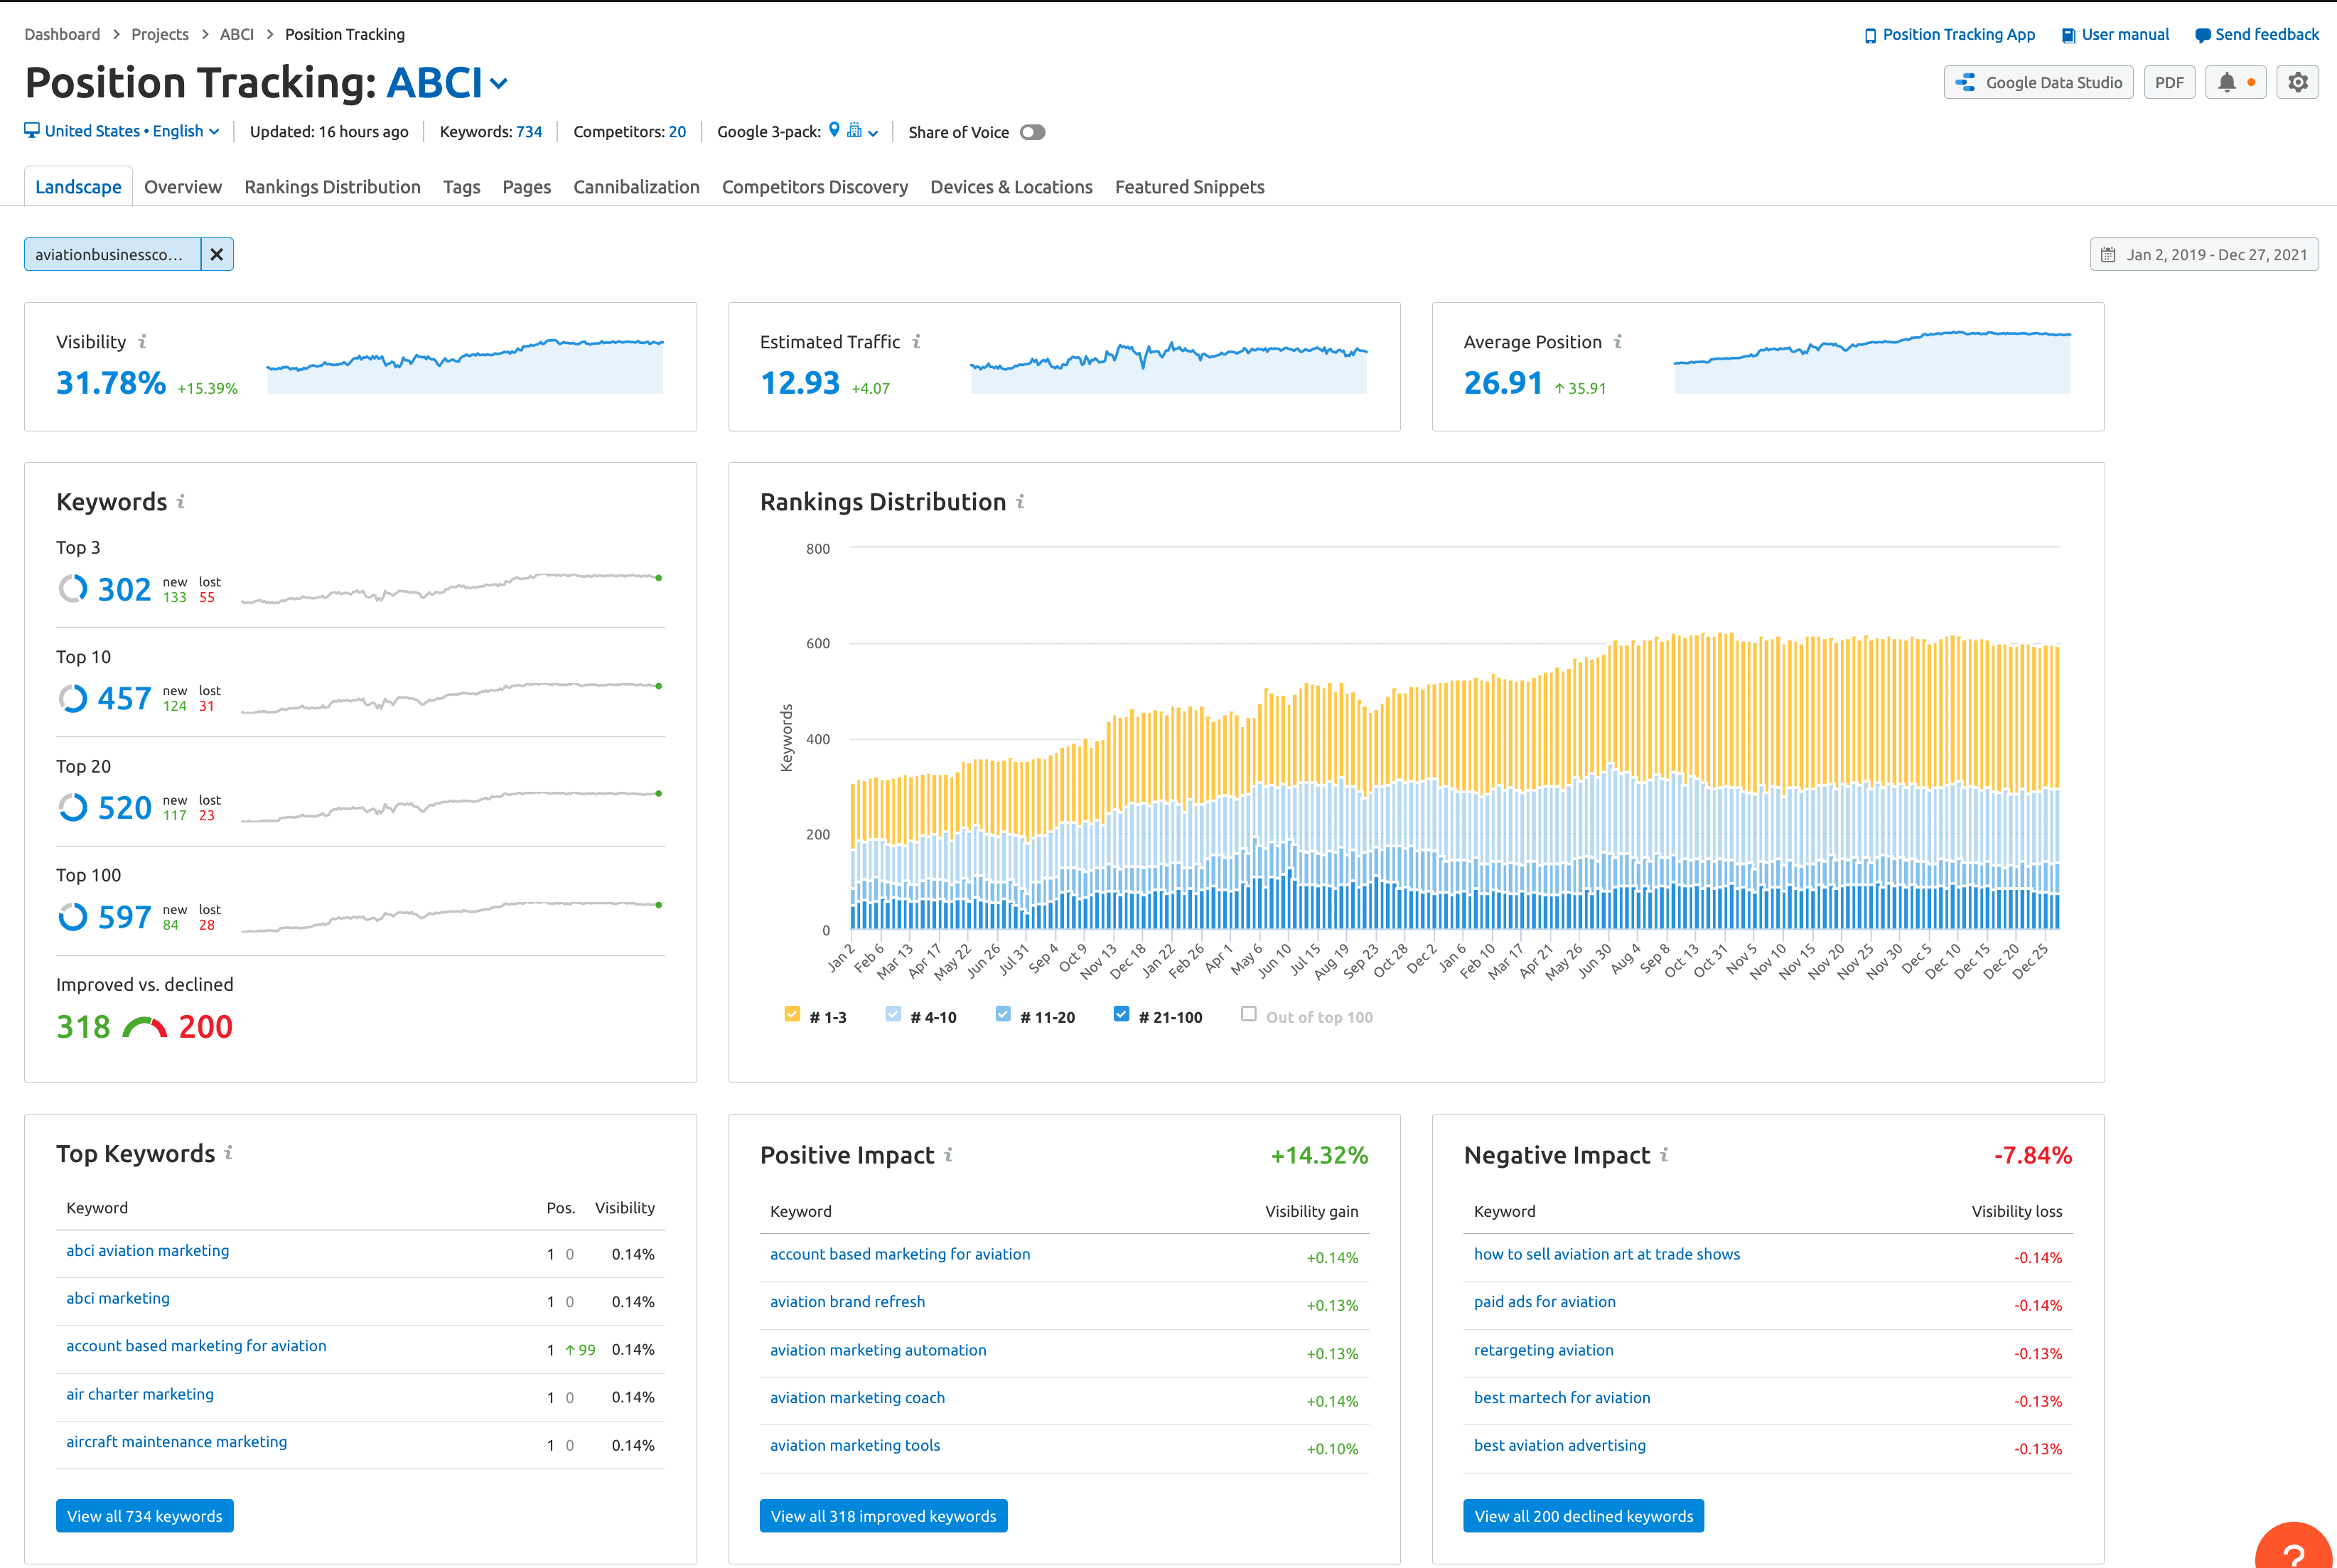The image size is (2337, 1568).
Task: Open Featured Snippets tab
Action: click(1189, 187)
